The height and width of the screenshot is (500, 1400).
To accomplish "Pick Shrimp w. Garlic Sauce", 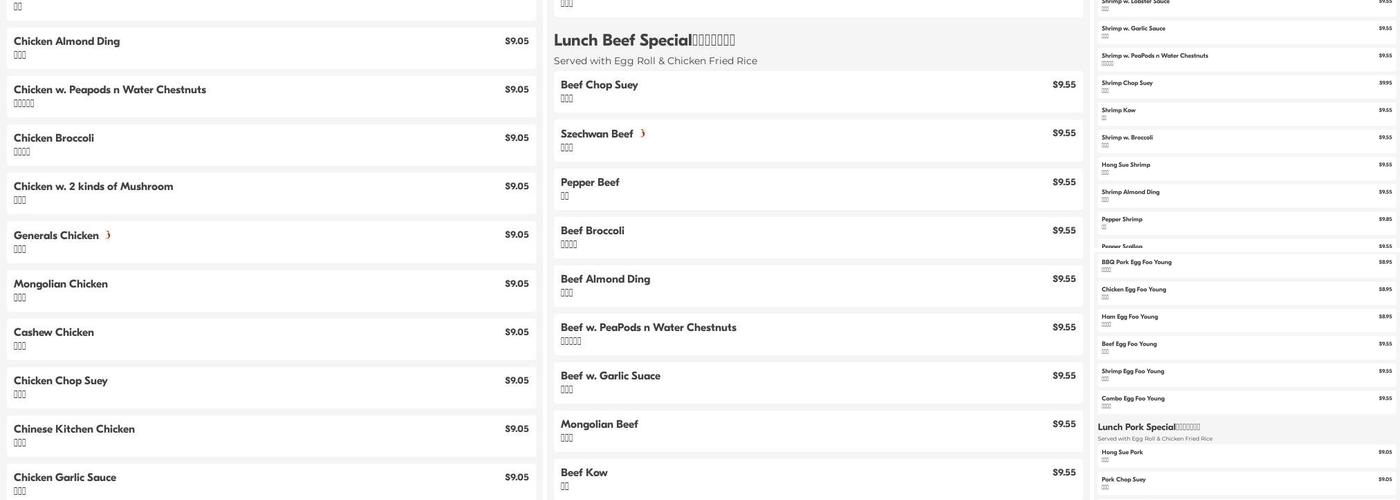I will point(1133,29).
